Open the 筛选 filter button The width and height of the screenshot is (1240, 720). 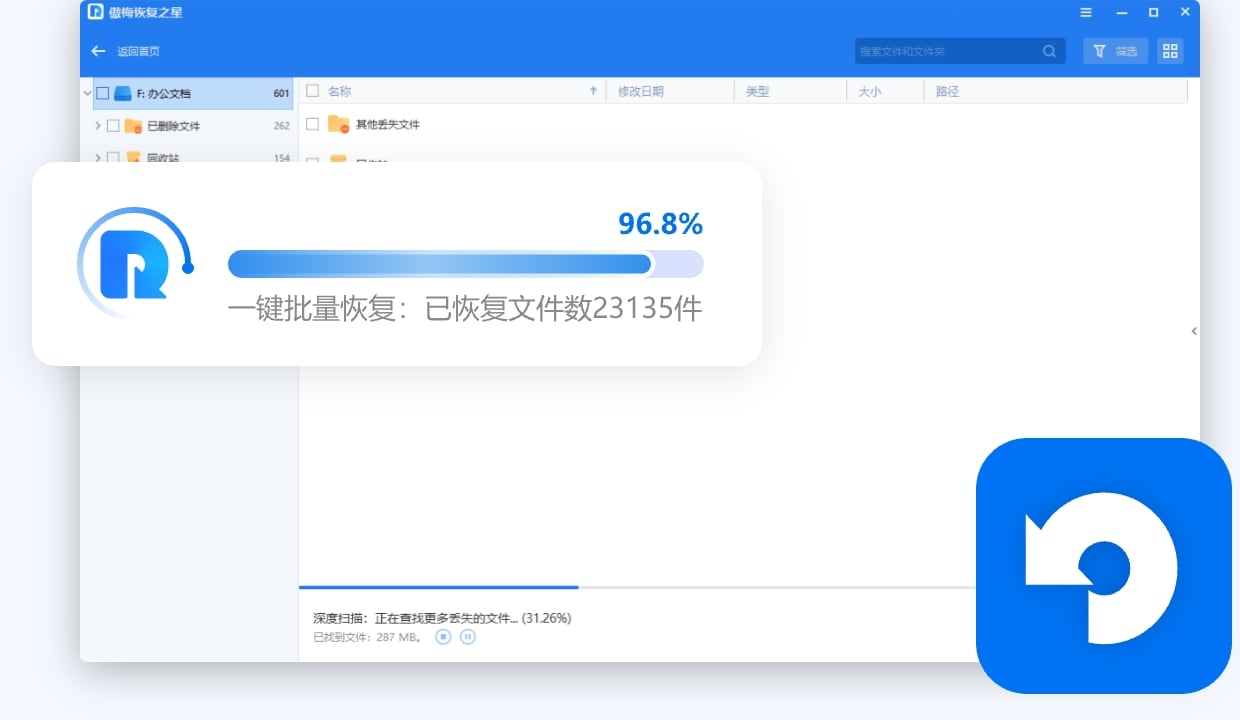1116,51
